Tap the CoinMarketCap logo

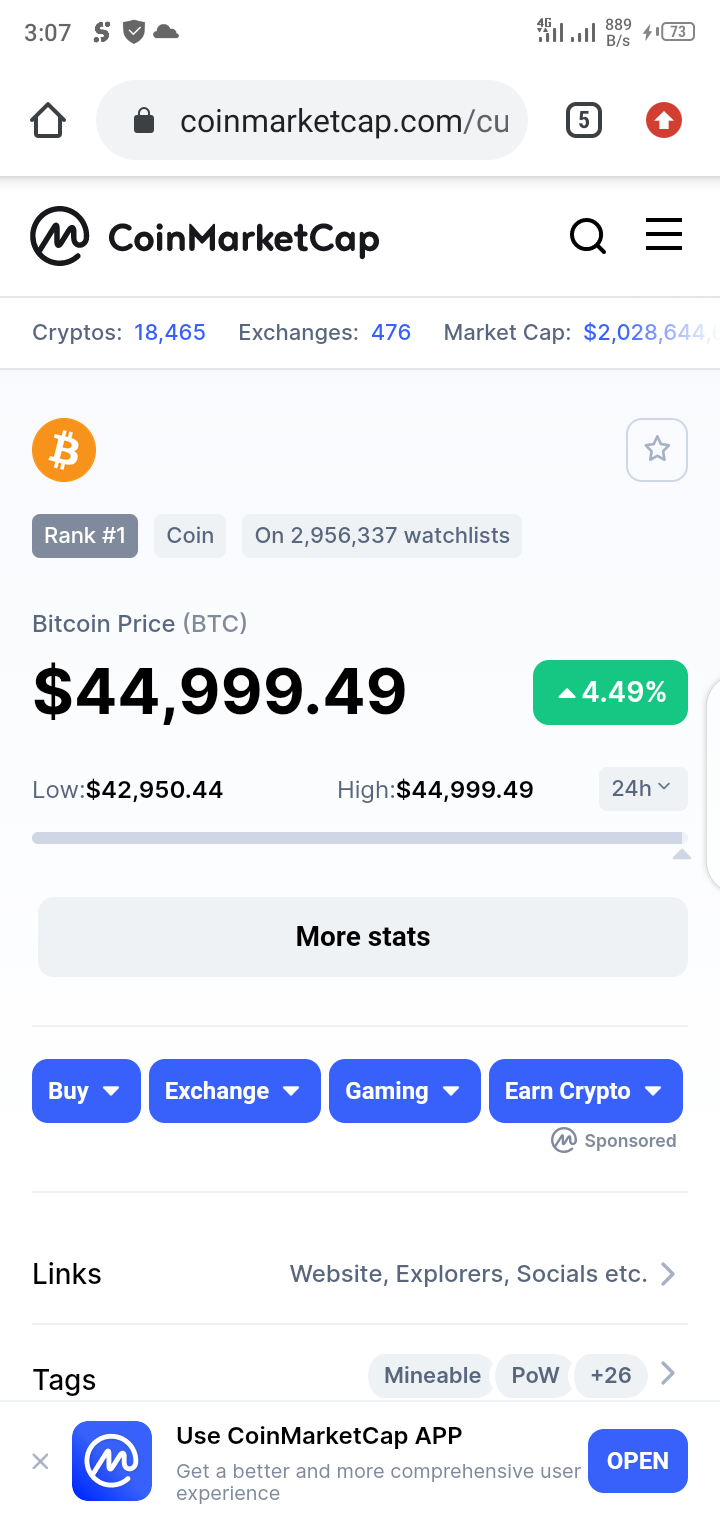click(x=205, y=236)
